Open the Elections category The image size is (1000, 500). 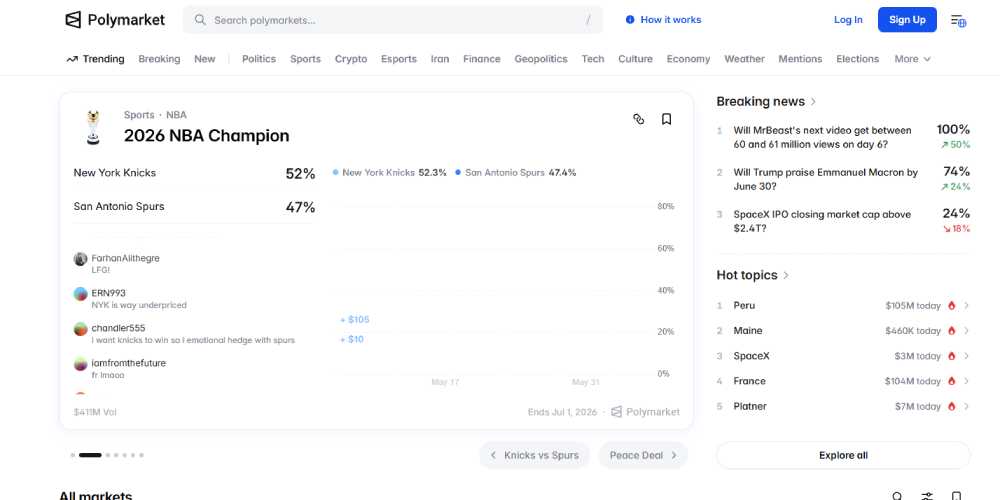[x=857, y=59]
